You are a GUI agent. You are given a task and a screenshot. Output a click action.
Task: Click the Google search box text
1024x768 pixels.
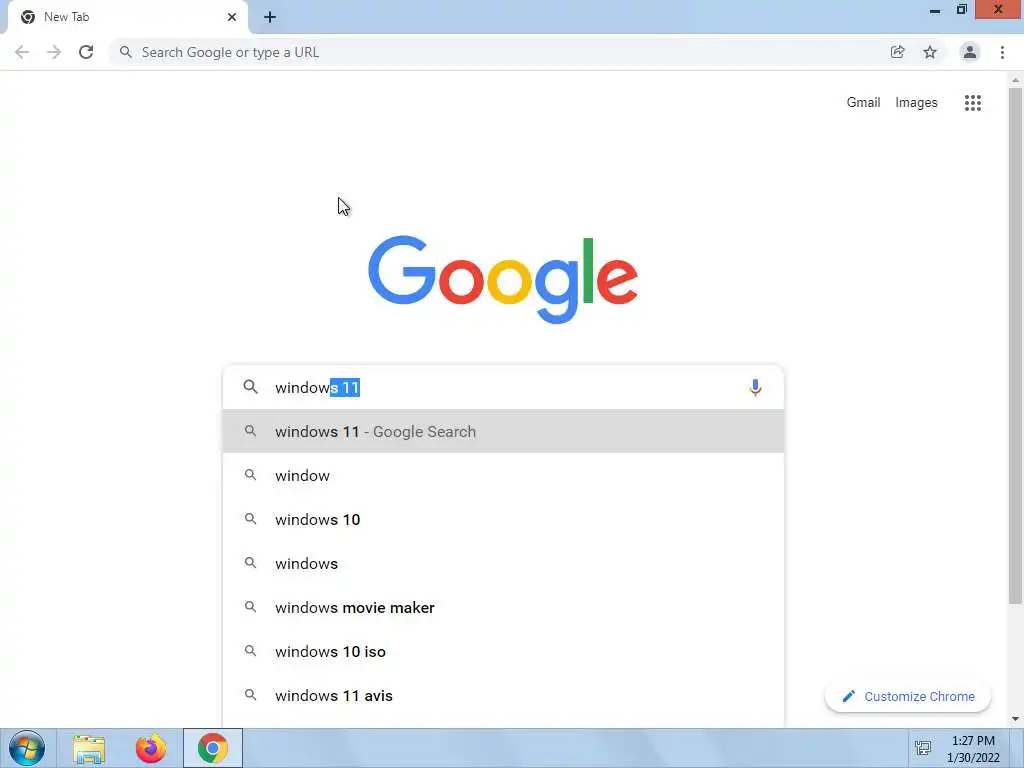[x=317, y=387]
